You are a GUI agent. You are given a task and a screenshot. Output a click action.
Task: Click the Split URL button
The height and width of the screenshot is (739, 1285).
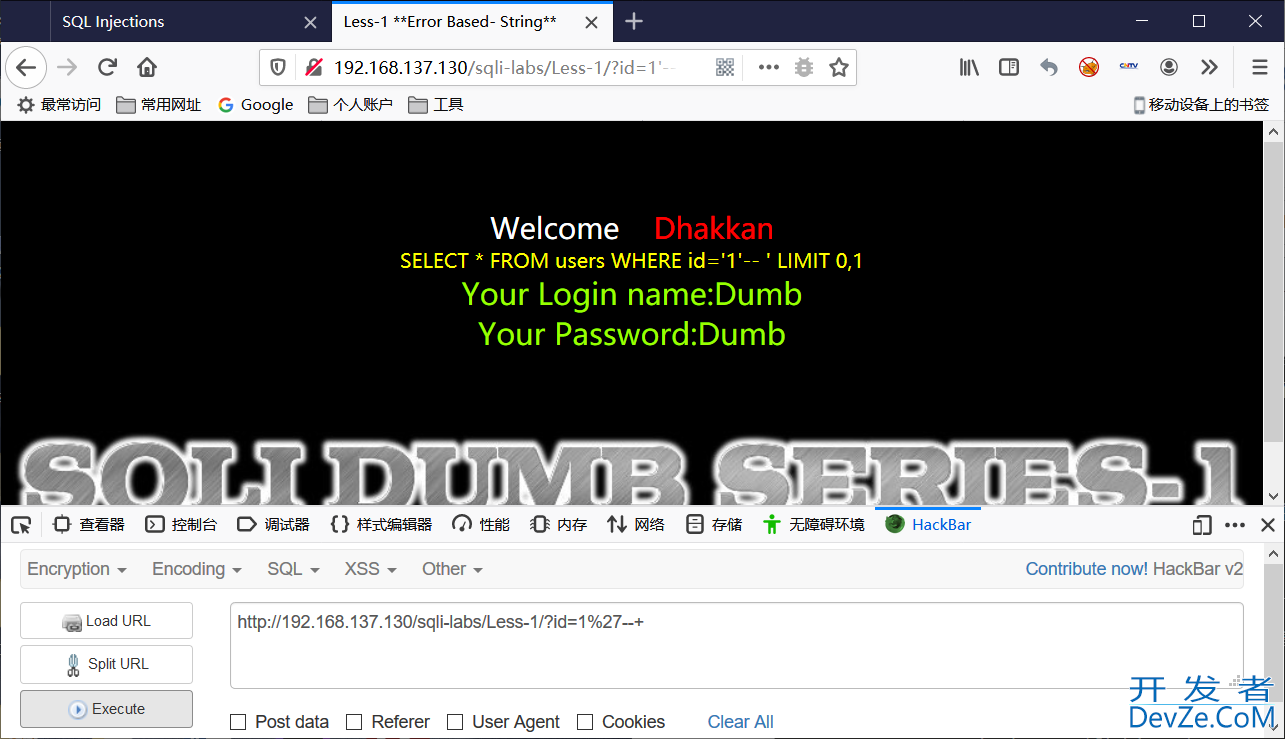(106, 664)
